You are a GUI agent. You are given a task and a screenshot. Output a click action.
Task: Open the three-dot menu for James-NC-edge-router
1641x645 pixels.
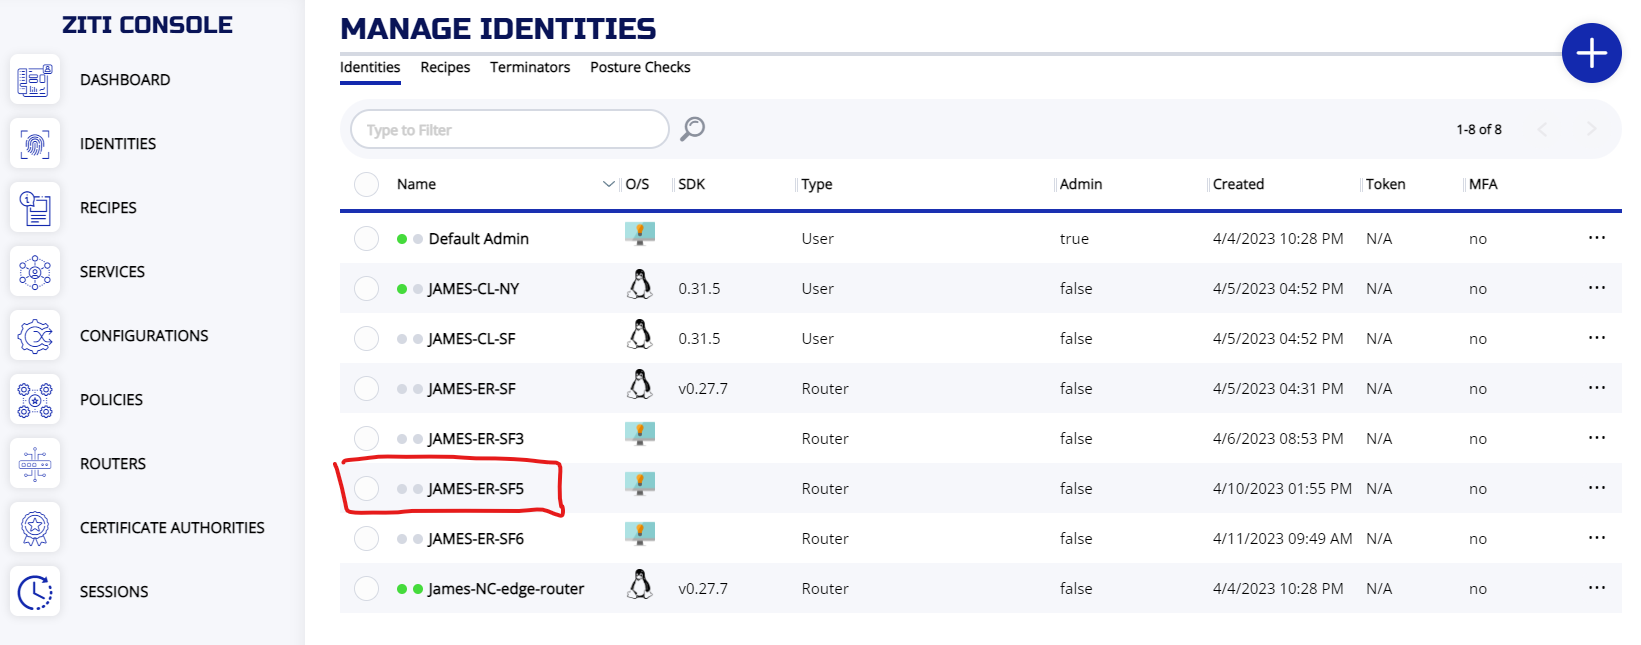pyautogui.click(x=1596, y=588)
